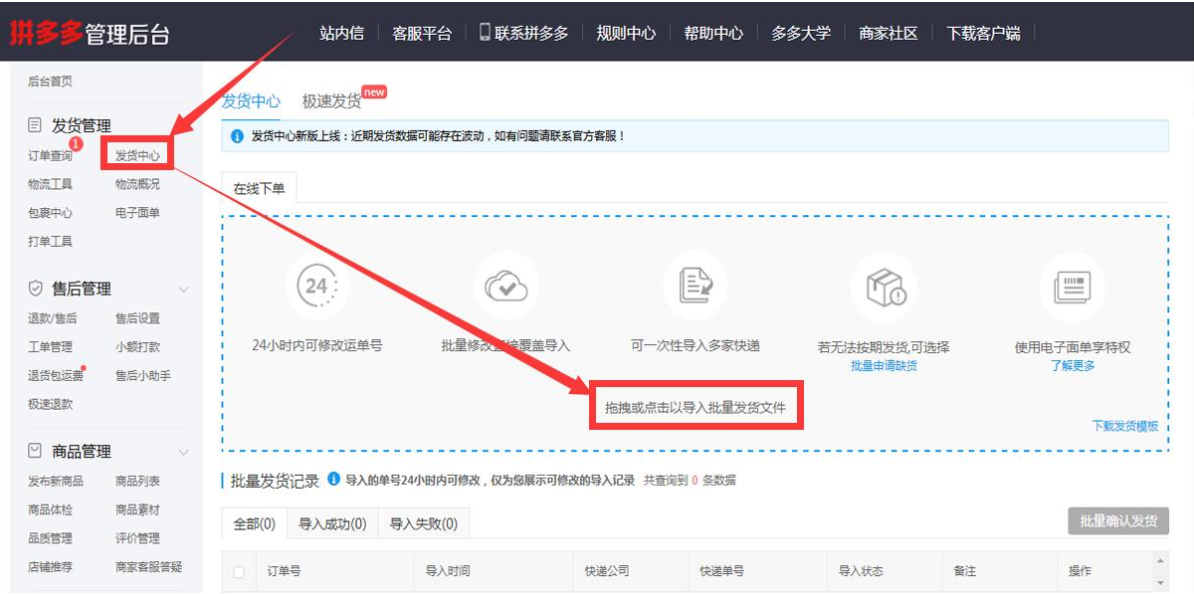
Task: Show the 全部(0) records tab
Action: pos(254,524)
